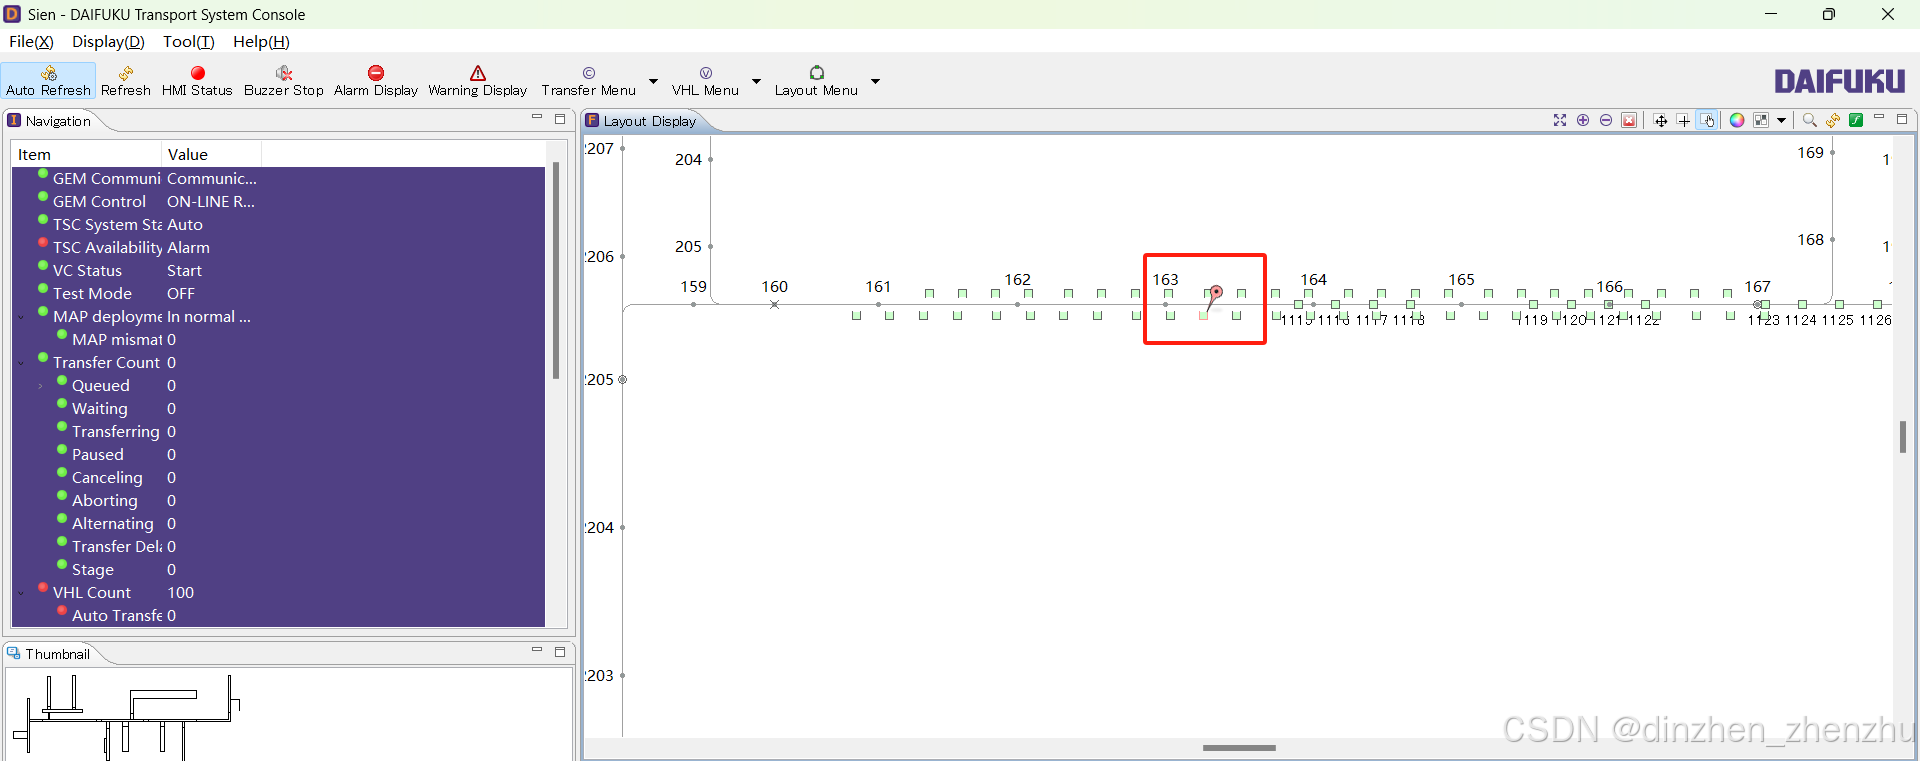This screenshot has height=761, width=1920.
Task: Open the dropdown arrow beside the grid icon
Action: point(1781,121)
